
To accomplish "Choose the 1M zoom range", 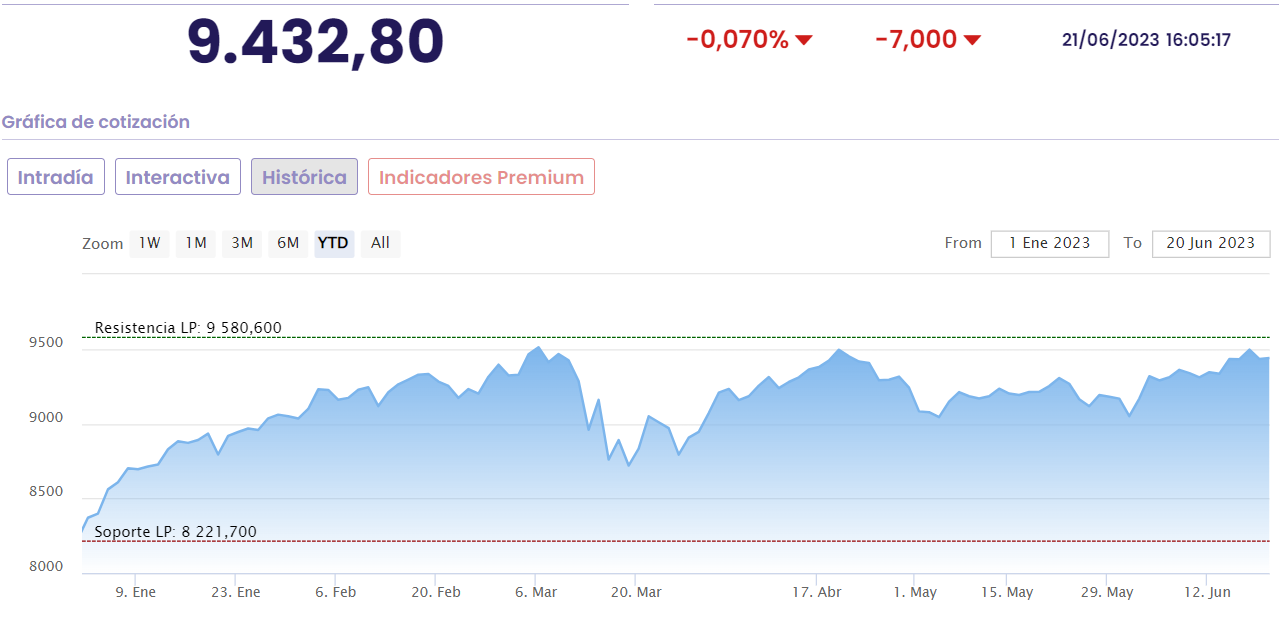I will pyautogui.click(x=196, y=243).
